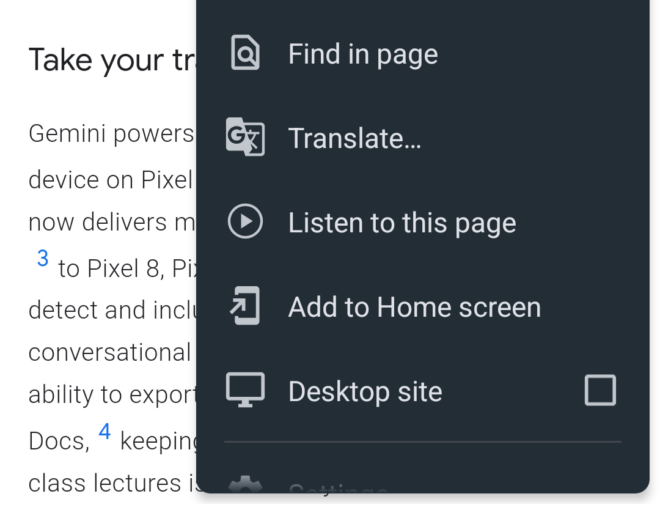Open the cut-off Settings menu label

pyautogui.click(x=338, y=489)
